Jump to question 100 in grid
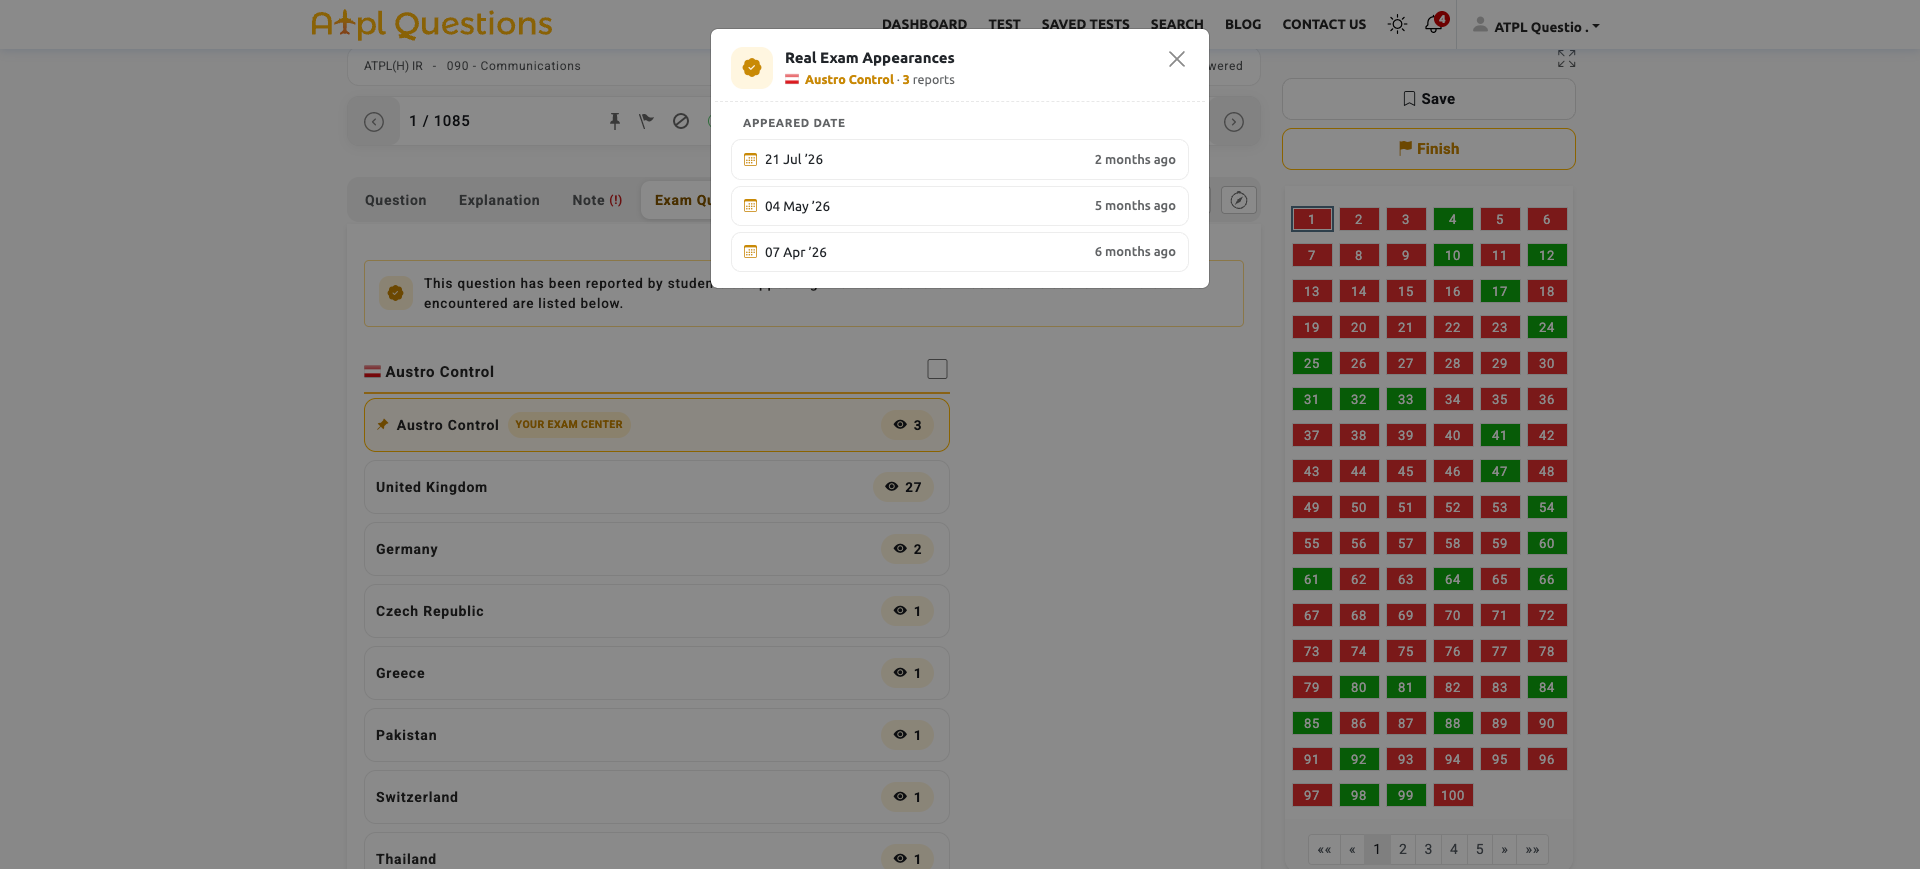Viewport: 1920px width, 869px height. (x=1452, y=795)
